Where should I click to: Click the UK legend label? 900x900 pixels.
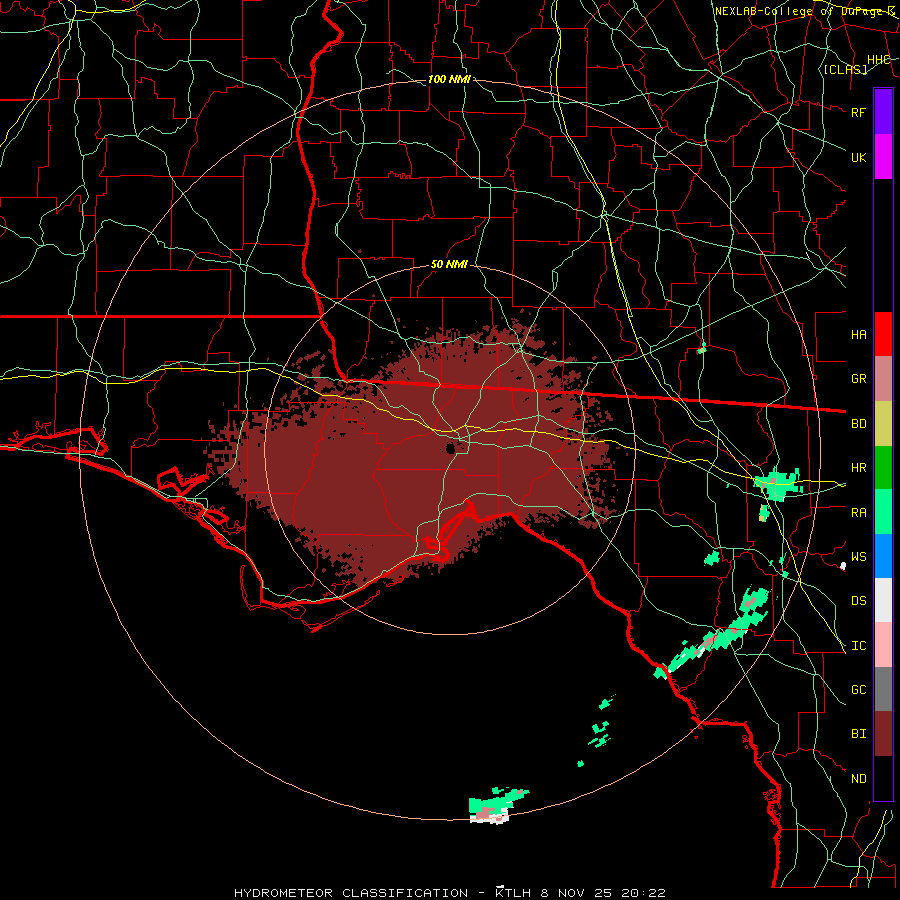[x=858, y=157]
